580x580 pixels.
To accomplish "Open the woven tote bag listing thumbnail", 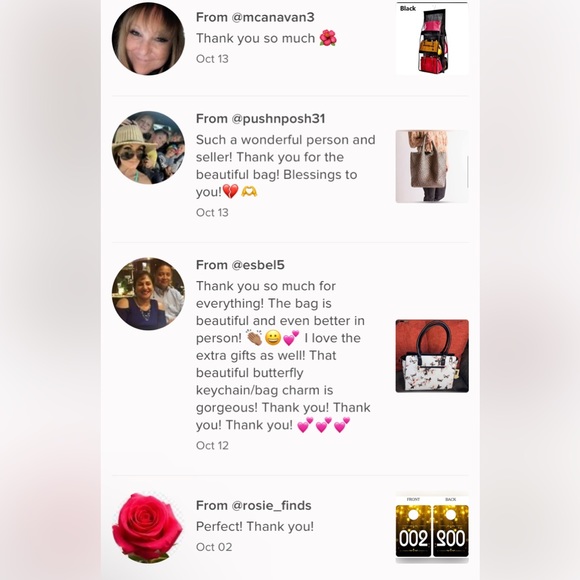I will tap(432, 166).
